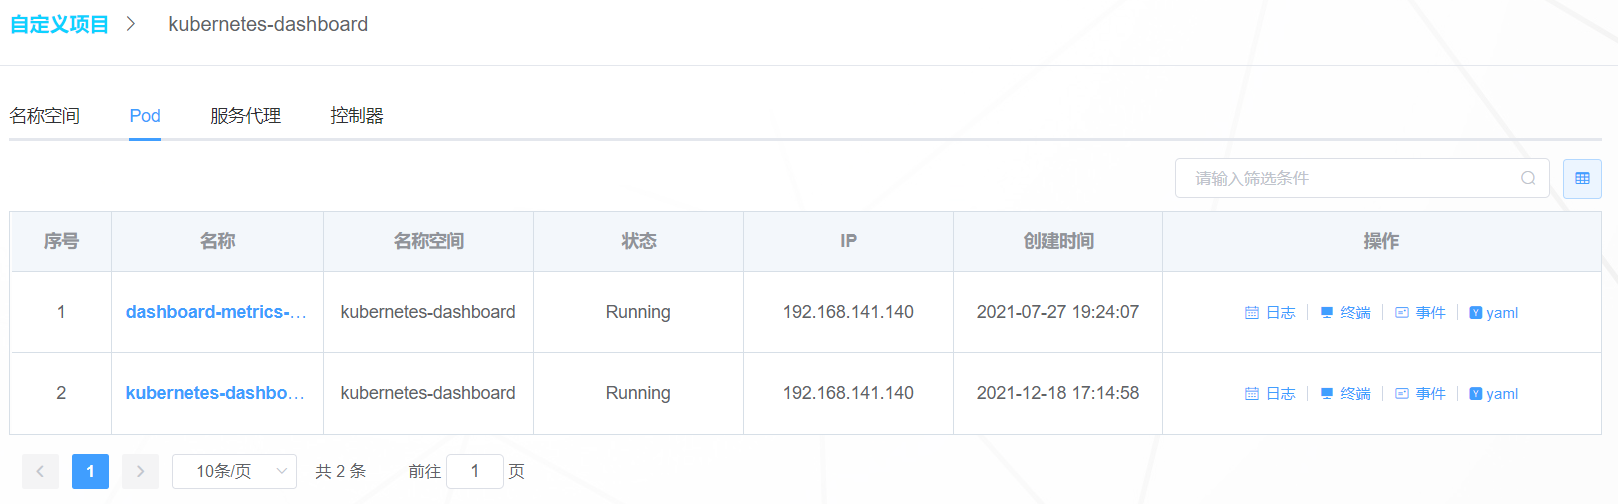
Task: Open logs for kubernetes-dashbo… pod
Action: point(1270,394)
